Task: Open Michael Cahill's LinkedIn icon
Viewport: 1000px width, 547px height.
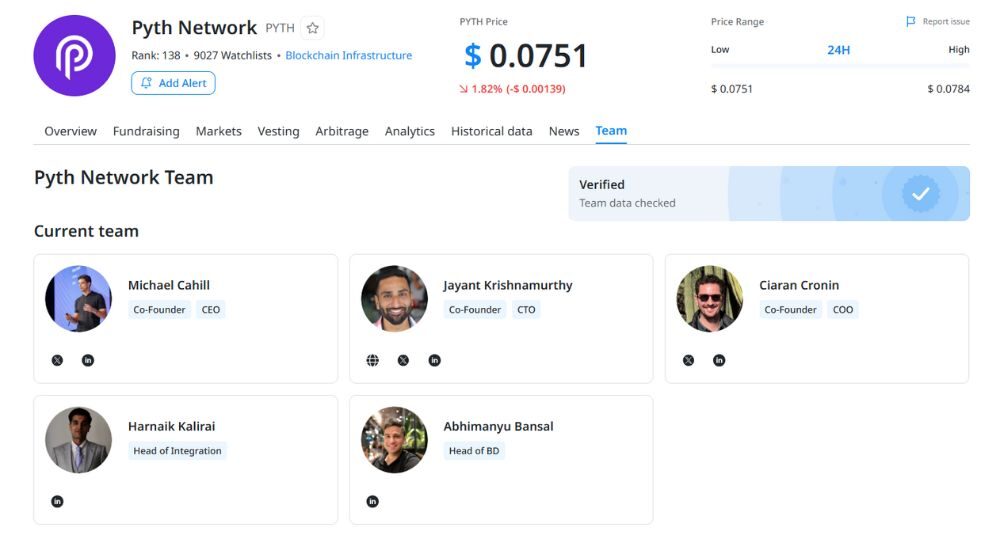Action: 88,360
